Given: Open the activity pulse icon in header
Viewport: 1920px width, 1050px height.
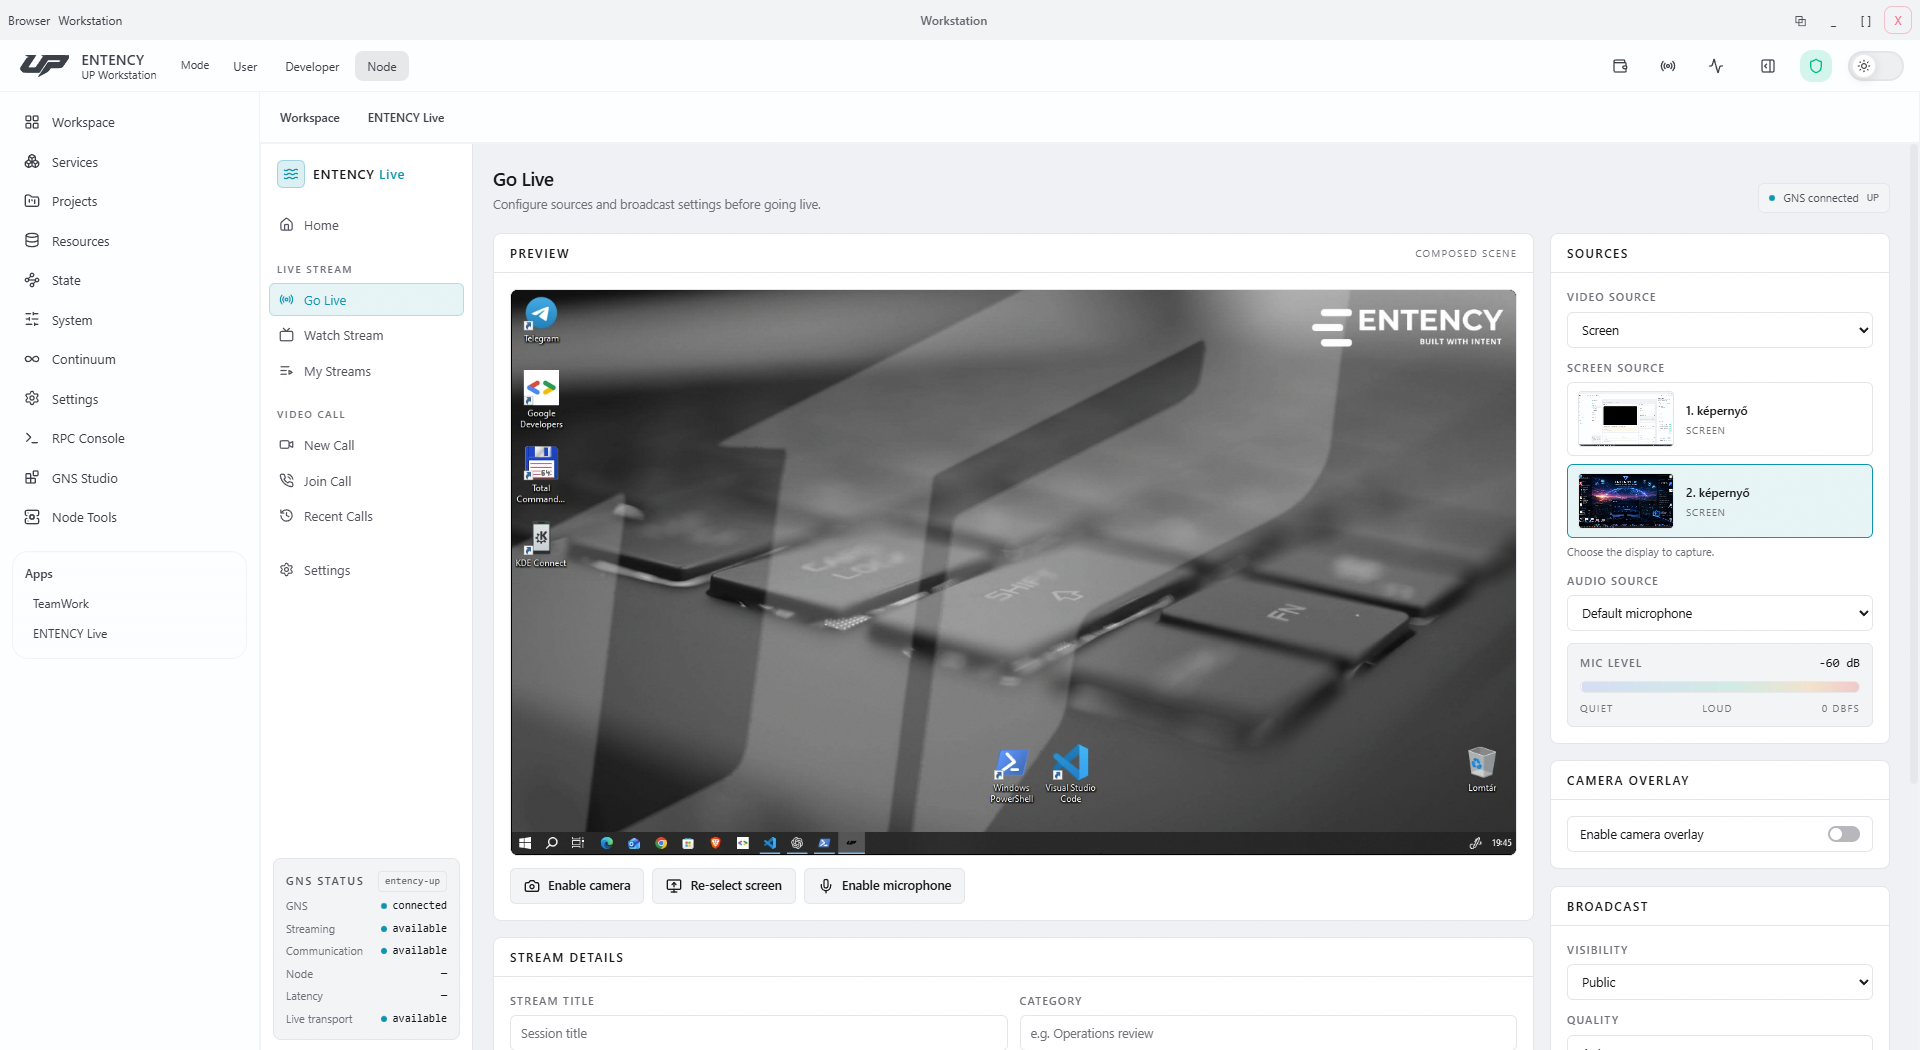Looking at the screenshot, I should tap(1716, 66).
